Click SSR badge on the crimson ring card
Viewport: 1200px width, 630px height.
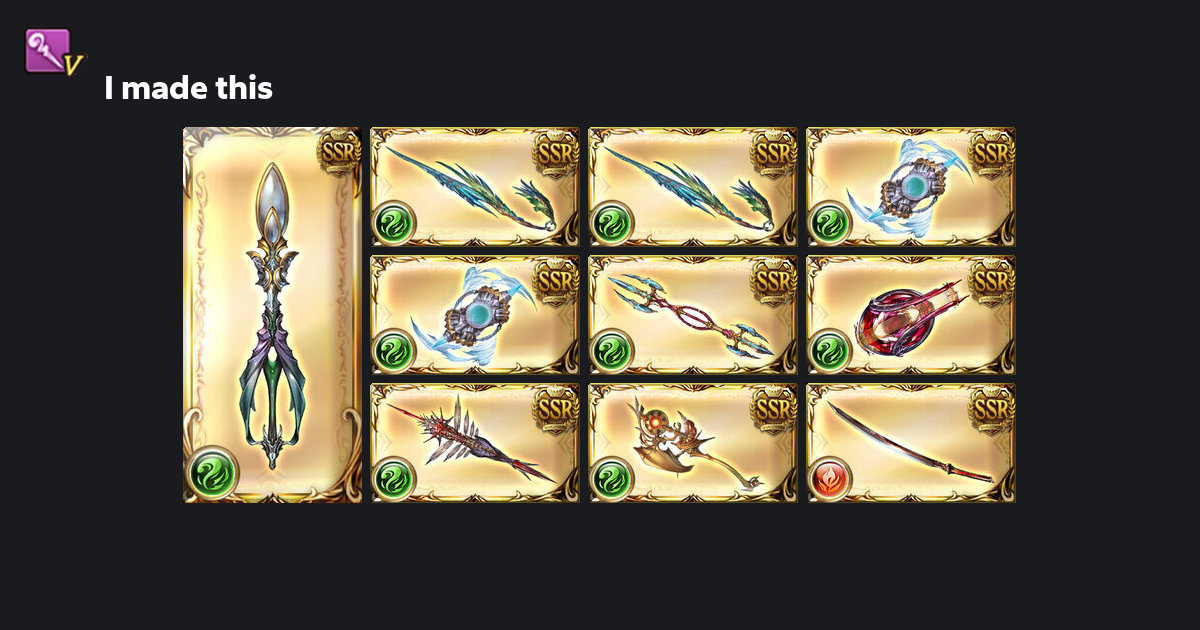pyautogui.click(x=992, y=280)
